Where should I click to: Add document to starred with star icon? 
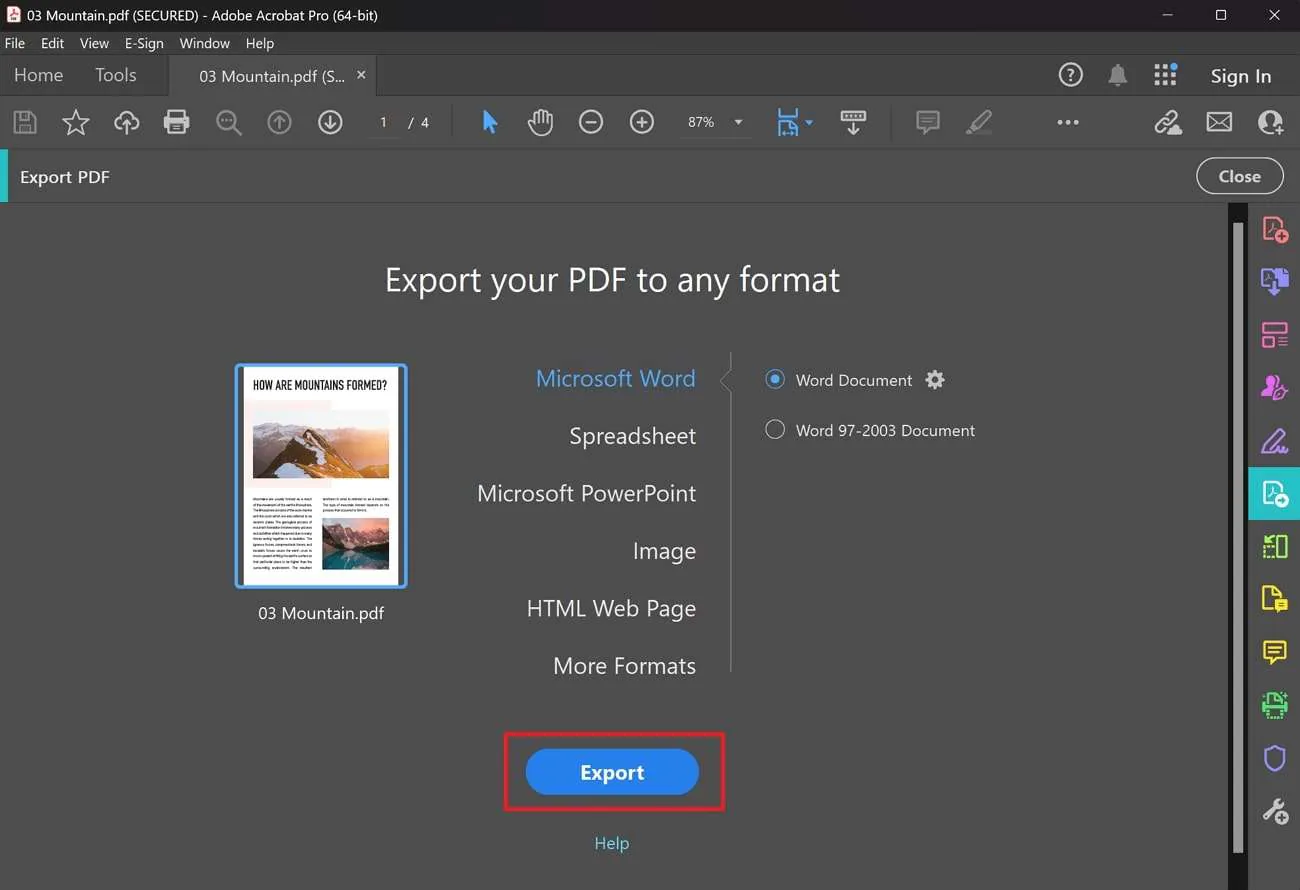click(x=76, y=122)
